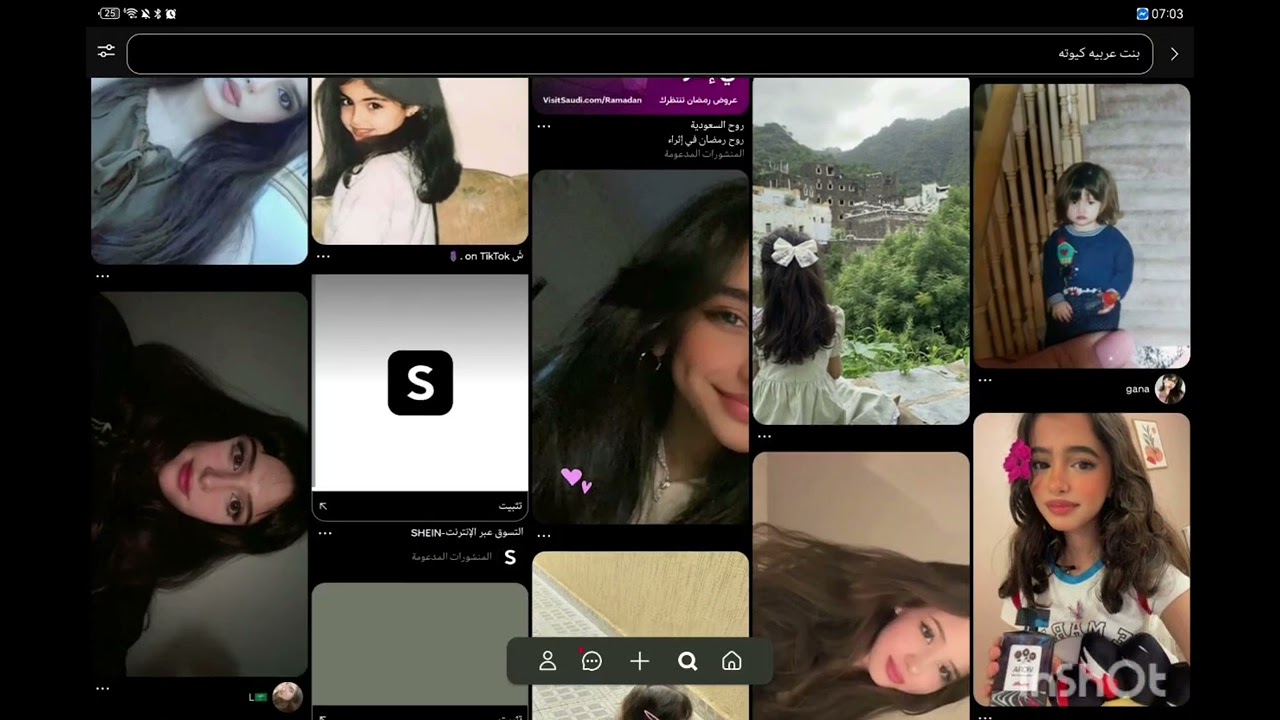This screenshot has width=1280, height=720.
Task: Open the three-dot menu beside the L avatar
Action: click(x=102, y=689)
